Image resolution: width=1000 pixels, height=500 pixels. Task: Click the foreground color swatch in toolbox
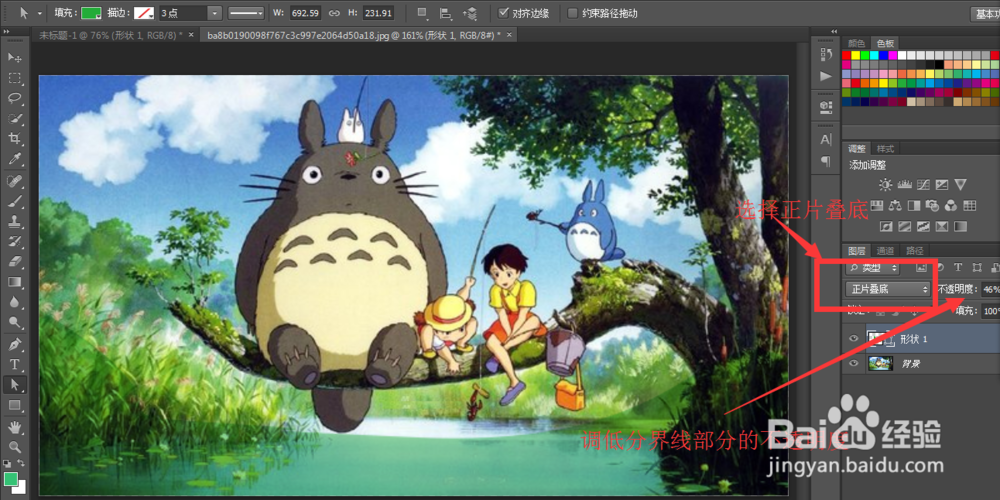(x=11, y=478)
